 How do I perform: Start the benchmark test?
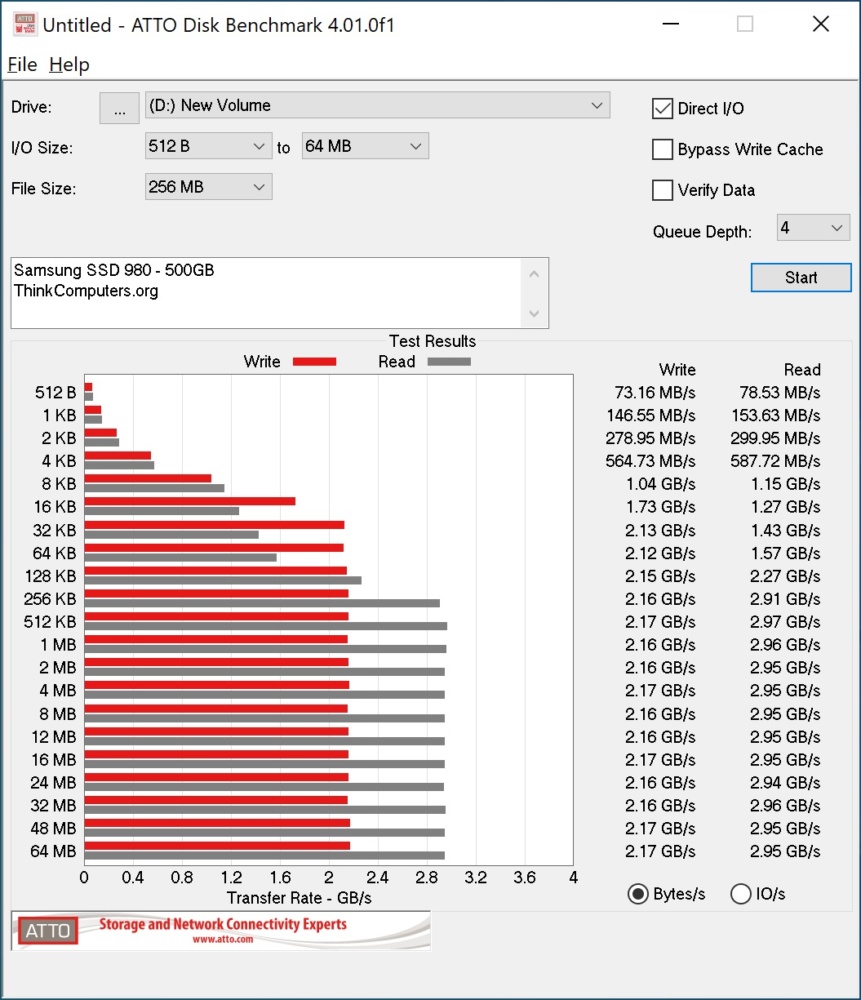click(x=801, y=277)
